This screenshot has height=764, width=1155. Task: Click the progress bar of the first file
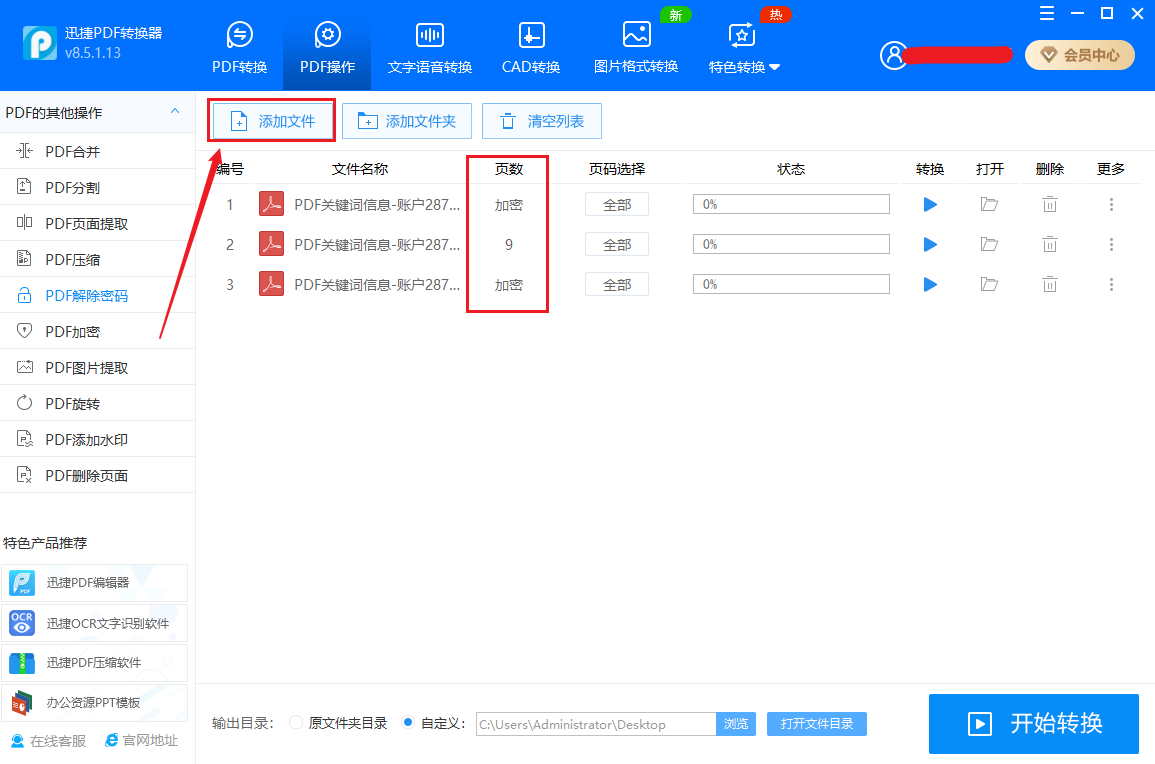(790, 203)
